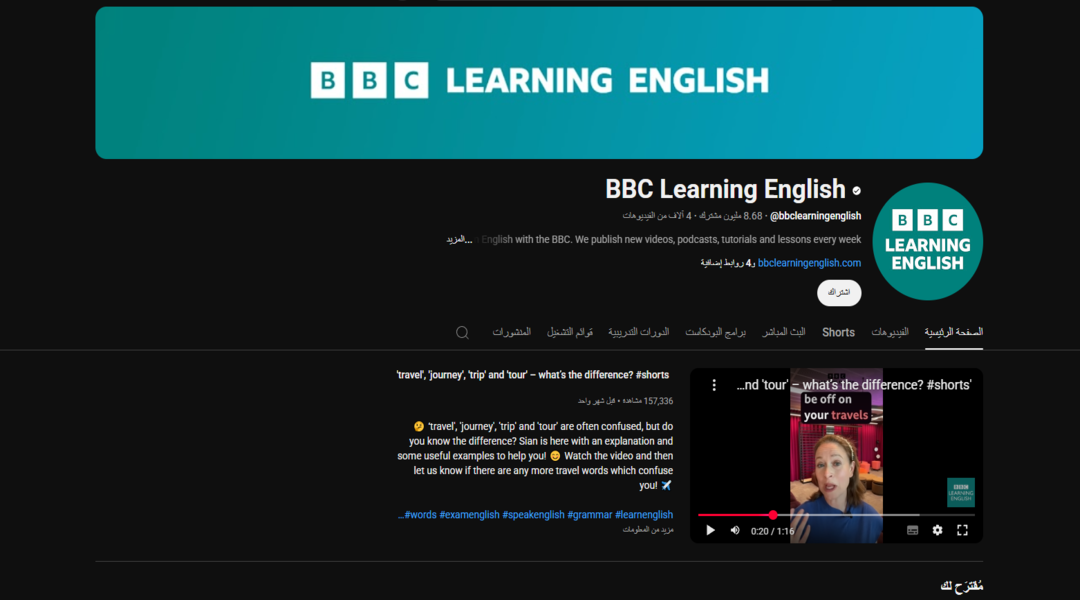Open the قوائم التشغيل tab
This screenshot has height=600, width=1080.
pos(570,333)
